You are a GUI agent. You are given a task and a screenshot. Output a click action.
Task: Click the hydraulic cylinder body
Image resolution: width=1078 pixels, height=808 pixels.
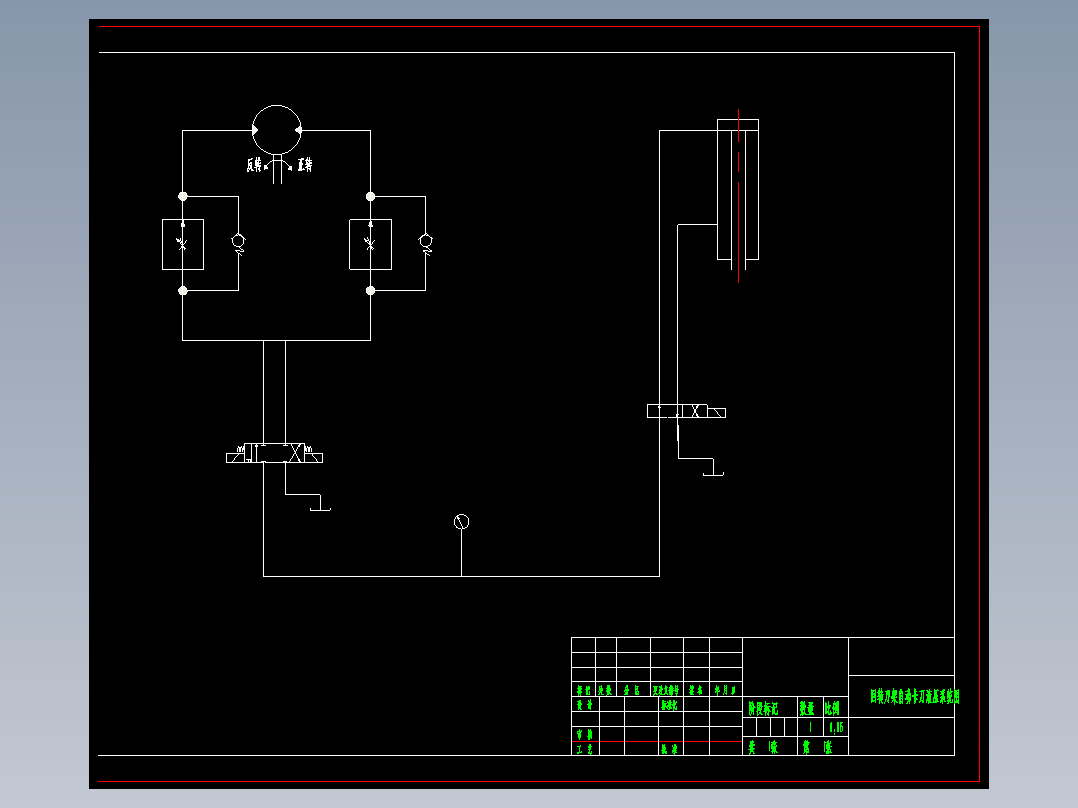click(738, 190)
